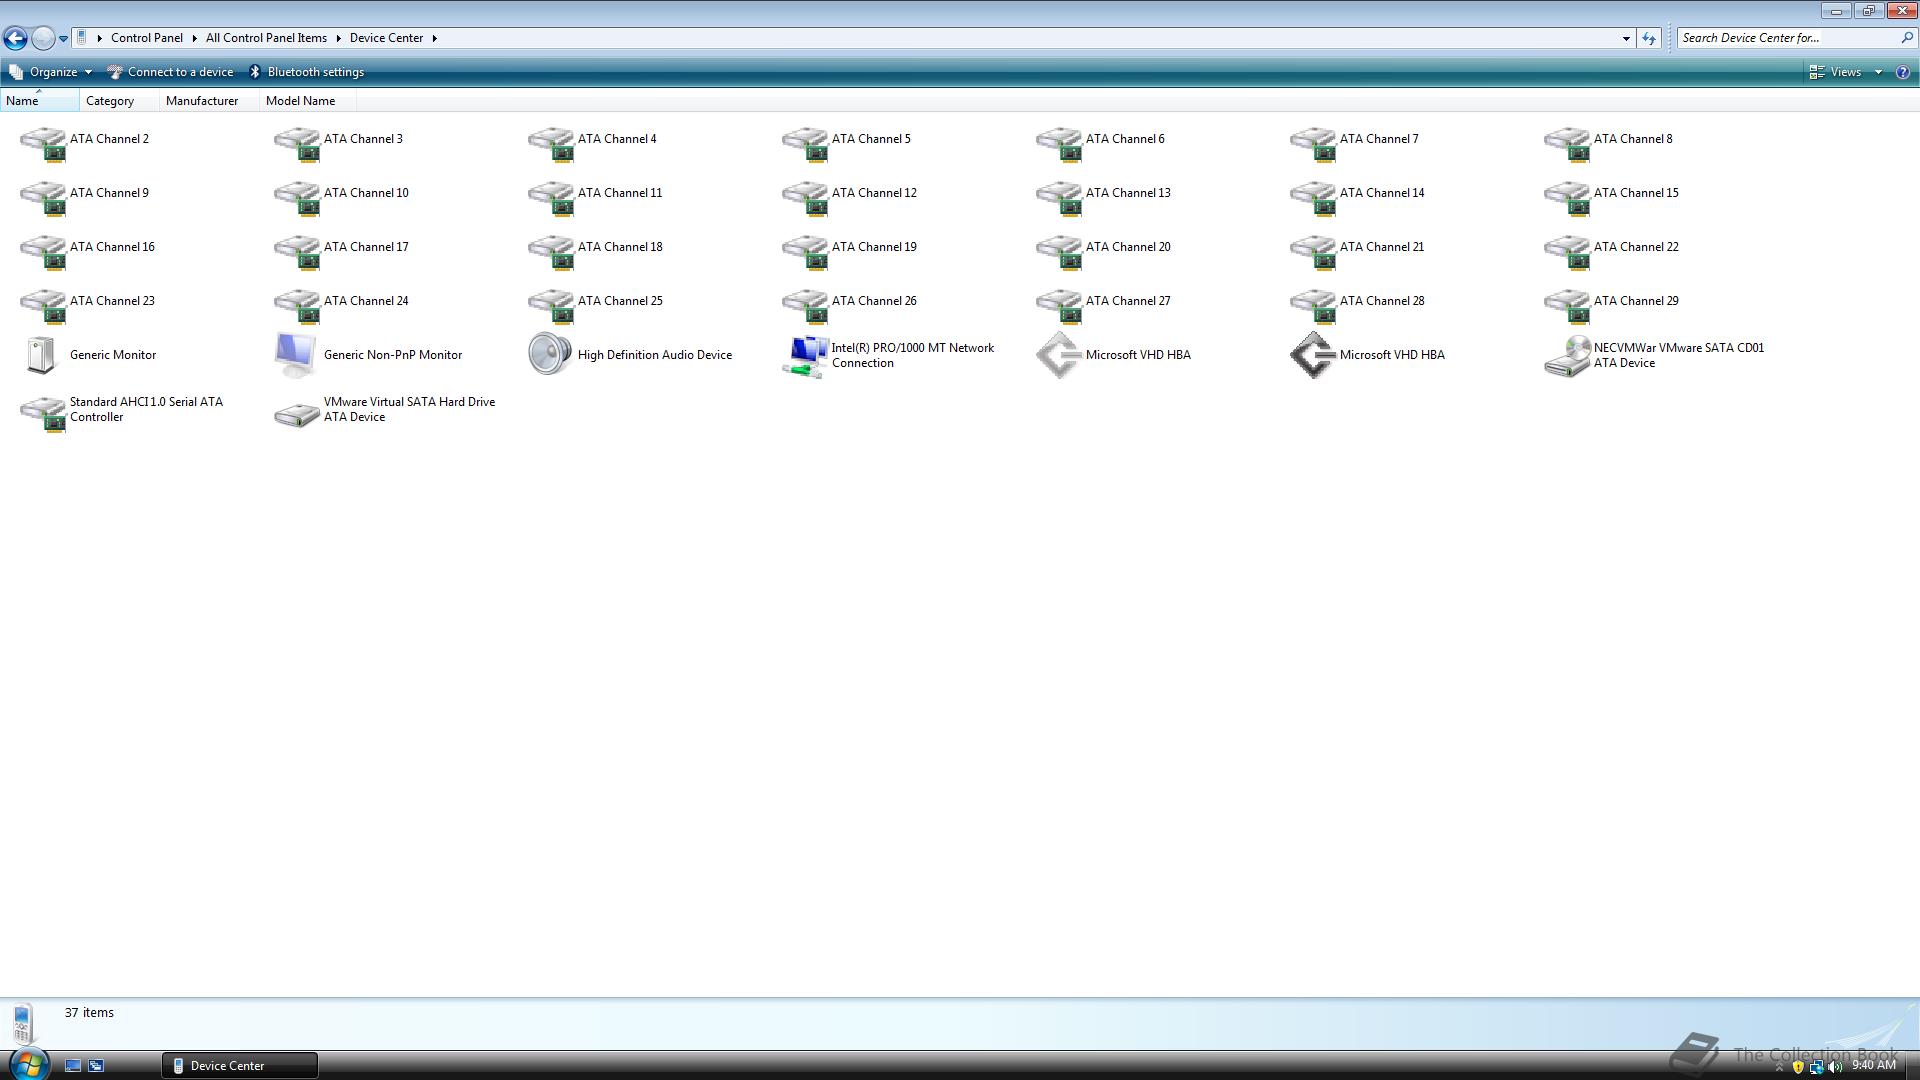Click the ATA Channel 25 device icon
Image resolution: width=1920 pixels, height=1080 pixels.
click(x=551, y=305)
